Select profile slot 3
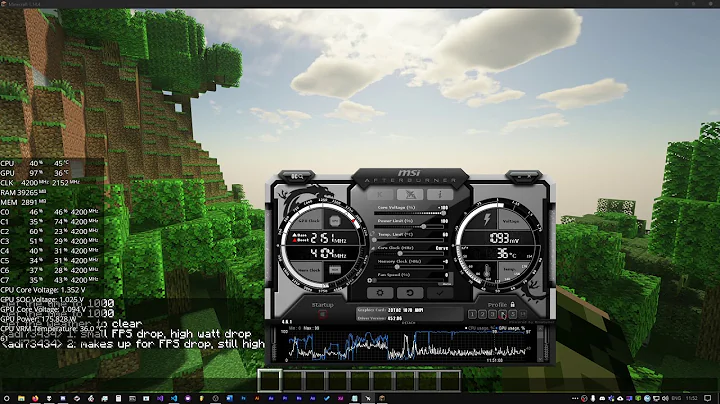720x404 pixels. [x=492, y=314]
